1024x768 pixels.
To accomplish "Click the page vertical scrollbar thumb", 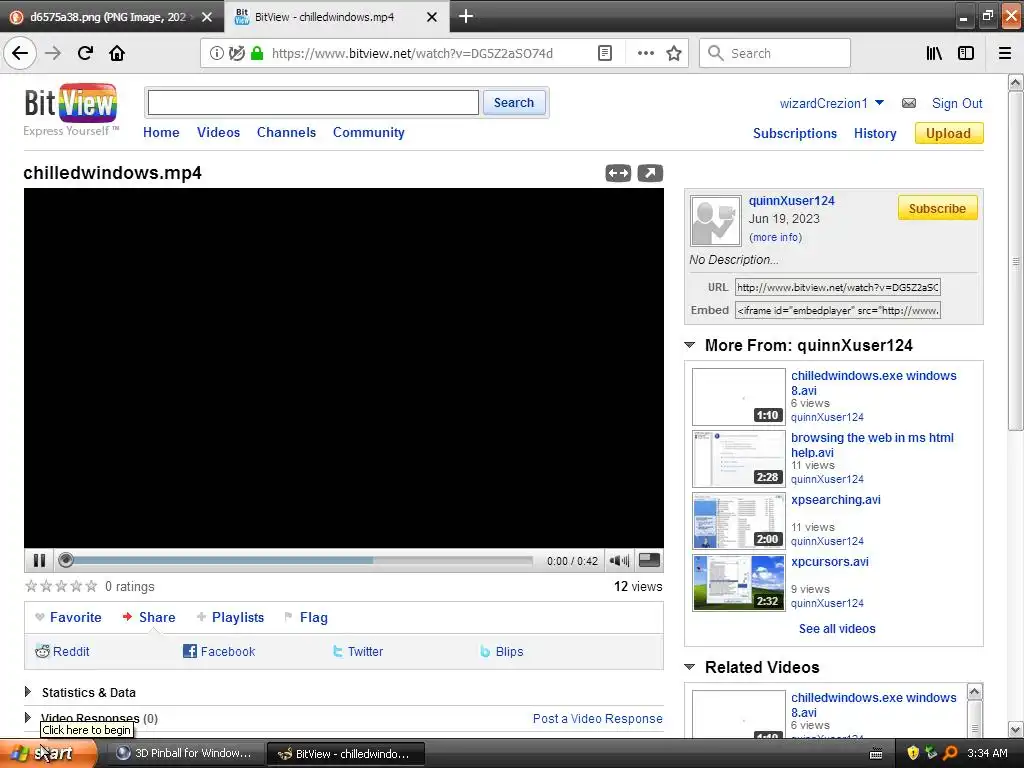I will pyautogui.click(x=1015, y=261).
